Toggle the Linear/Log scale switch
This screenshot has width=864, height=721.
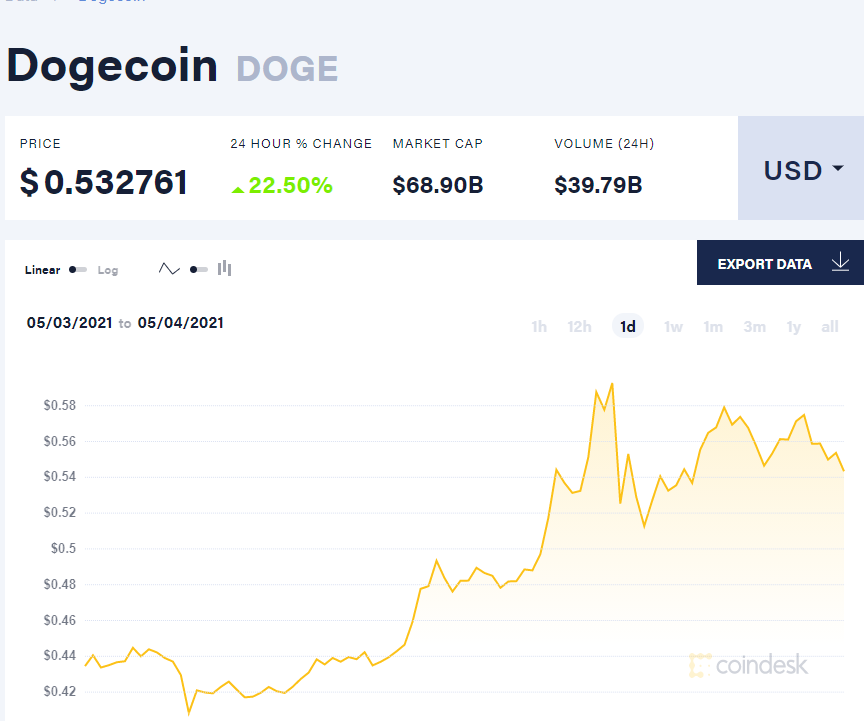click(x=78, y=270)
